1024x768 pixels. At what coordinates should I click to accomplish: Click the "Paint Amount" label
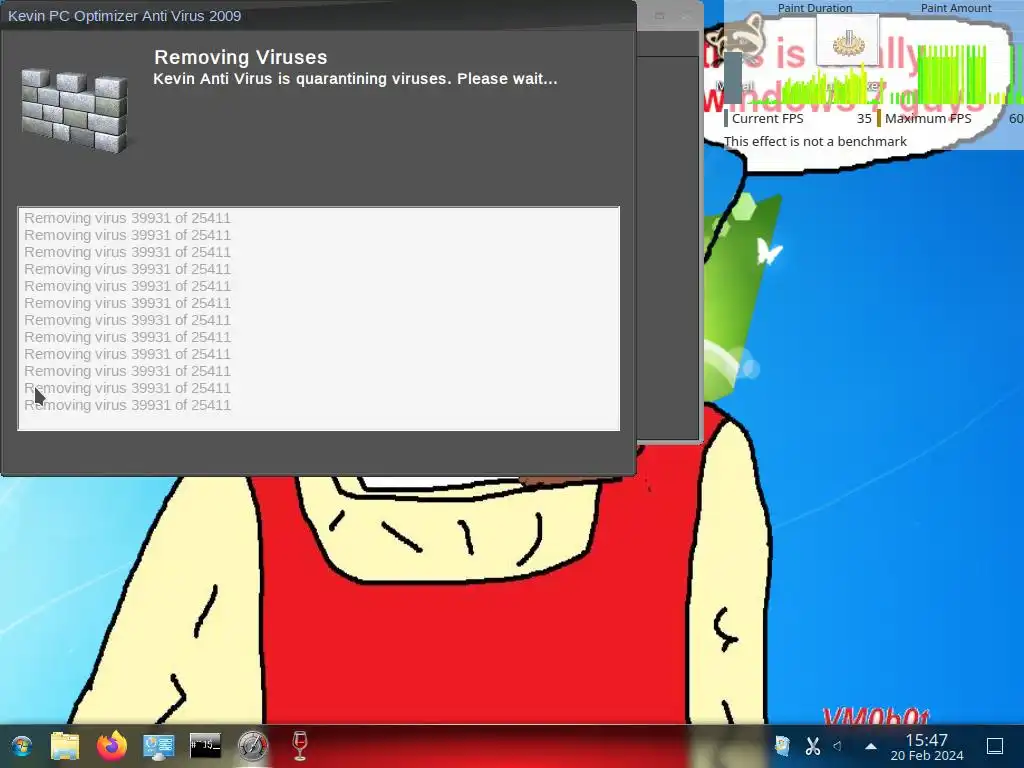pos(956,8)
